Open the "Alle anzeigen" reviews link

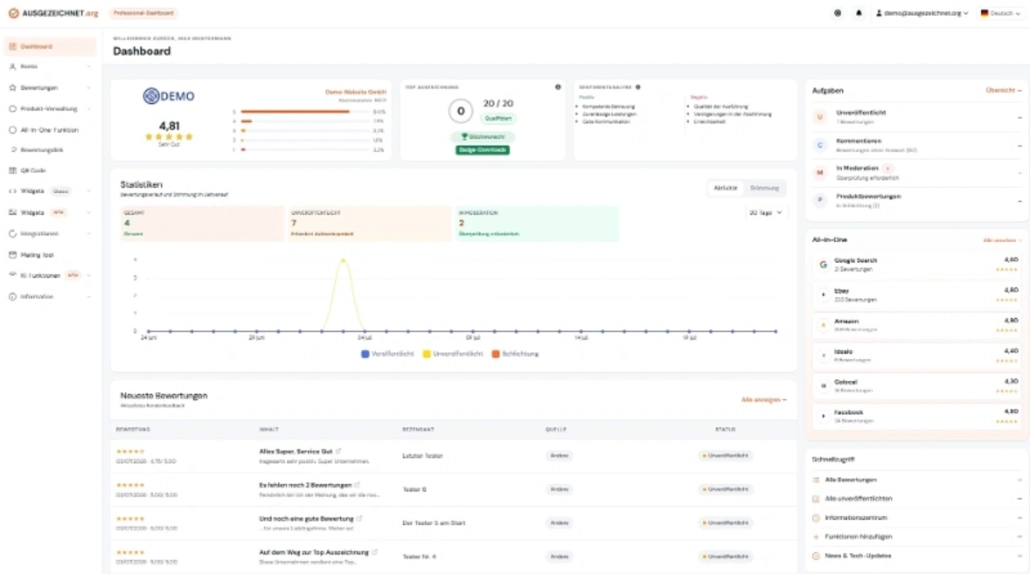point(763,399)
